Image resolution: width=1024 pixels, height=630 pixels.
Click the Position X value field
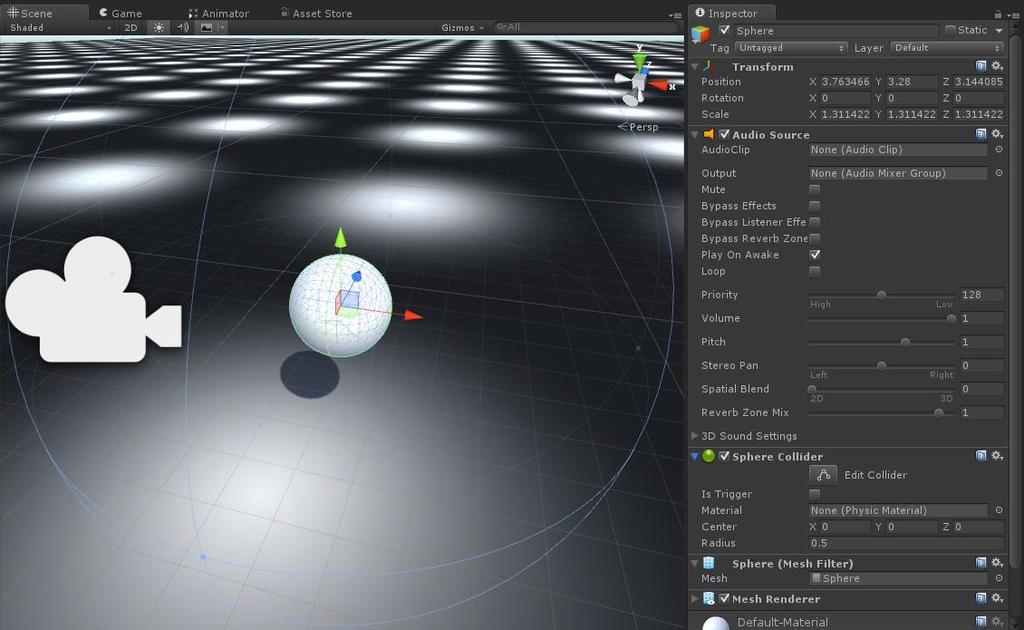coord(846,82)
